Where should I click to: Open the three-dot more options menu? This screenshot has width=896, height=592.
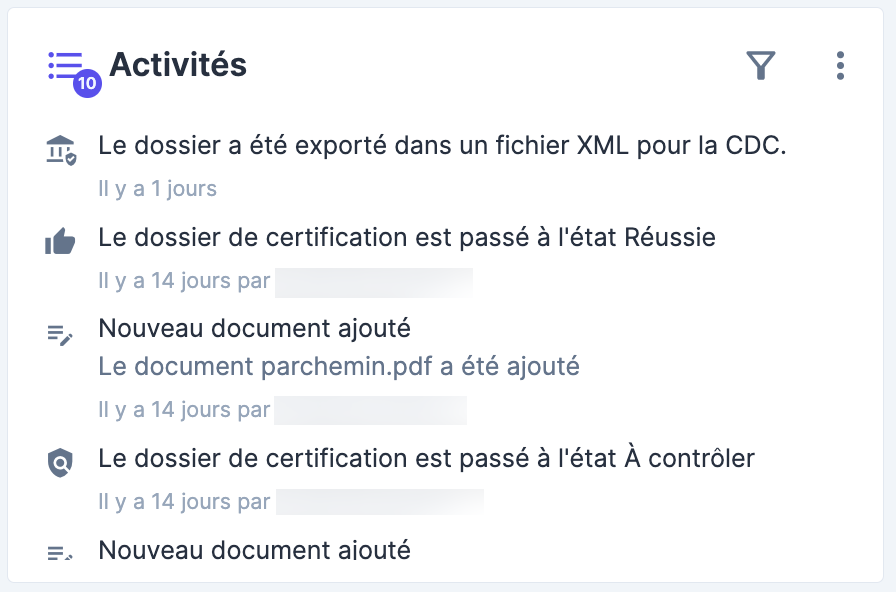click(x=840, y=66)
